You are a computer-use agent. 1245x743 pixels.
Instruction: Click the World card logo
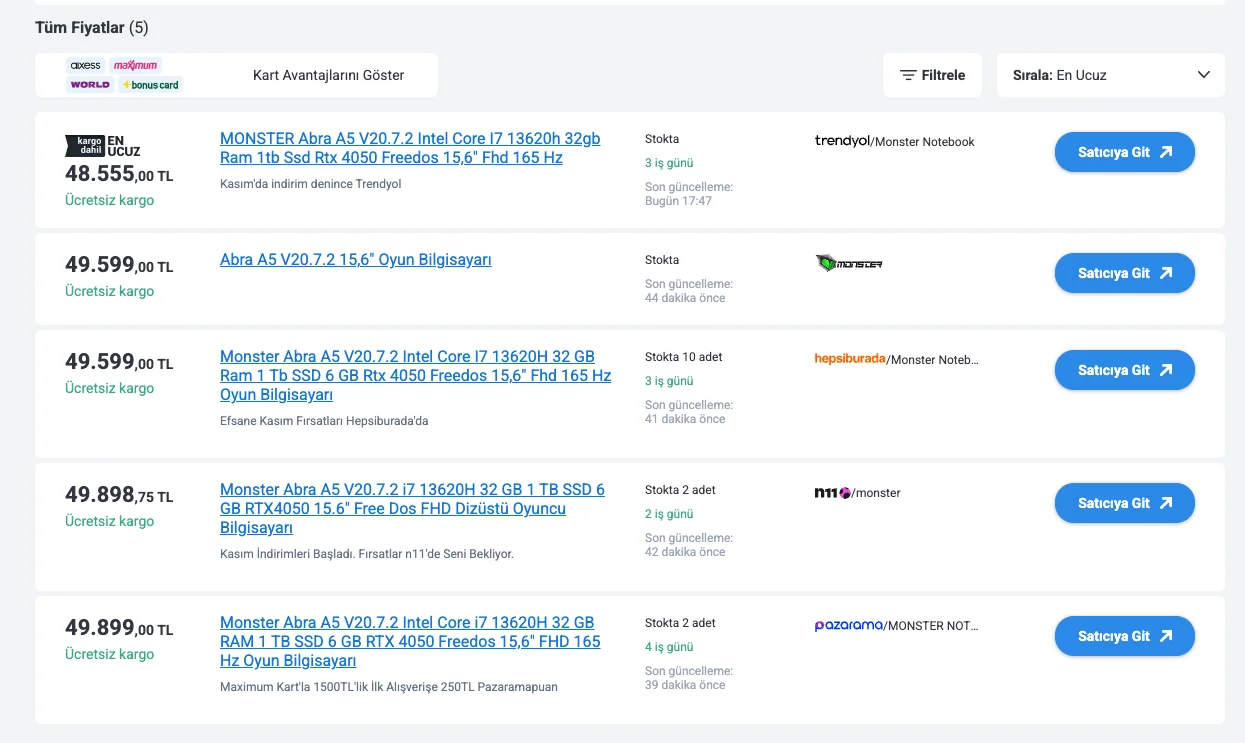[90, 85]
